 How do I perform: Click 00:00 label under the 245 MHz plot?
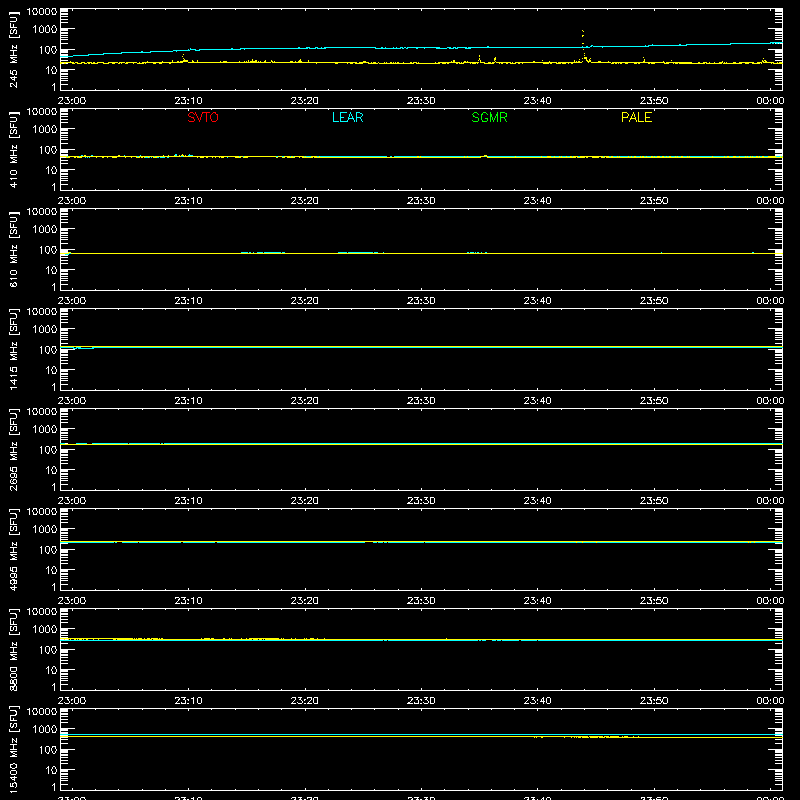(x=770, y=101)
